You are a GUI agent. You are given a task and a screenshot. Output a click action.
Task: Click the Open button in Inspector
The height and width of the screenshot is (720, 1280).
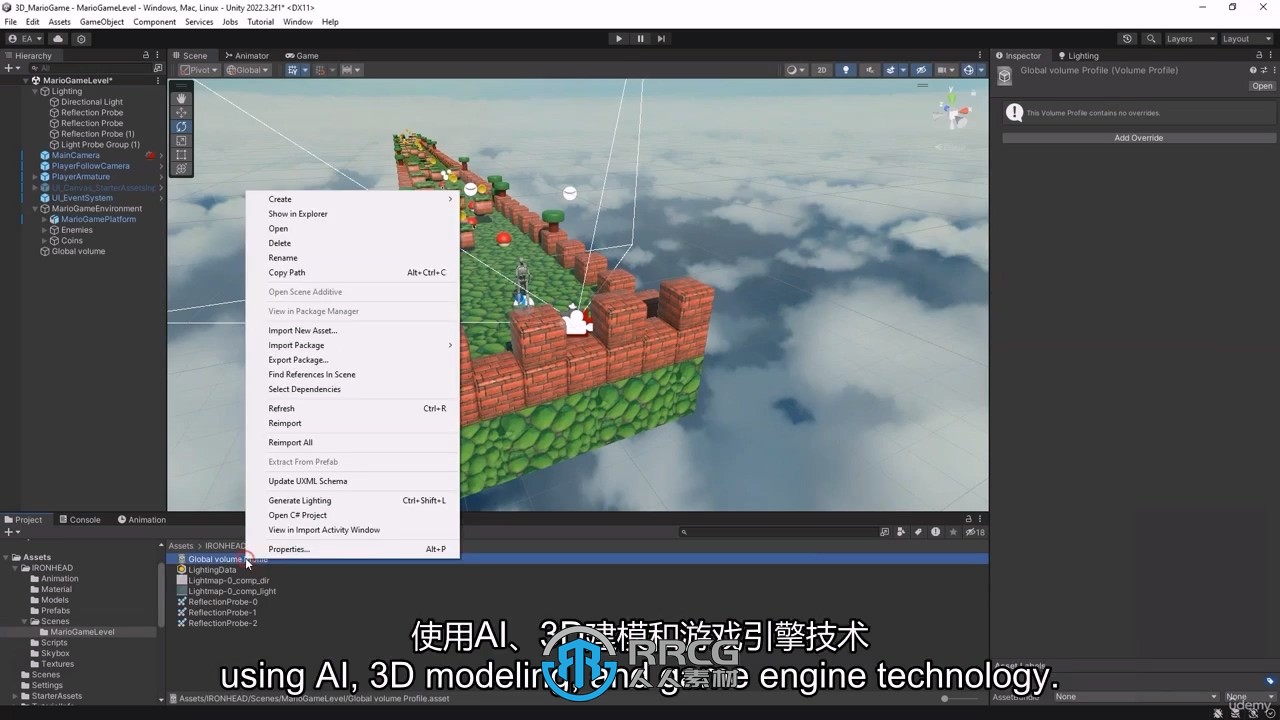[1262, 86]
